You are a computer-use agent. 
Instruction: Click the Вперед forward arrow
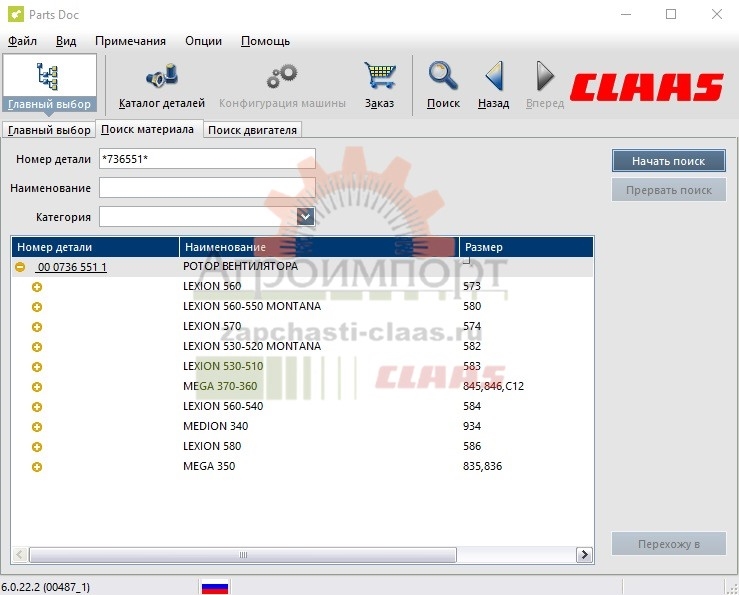click(545, 85)
